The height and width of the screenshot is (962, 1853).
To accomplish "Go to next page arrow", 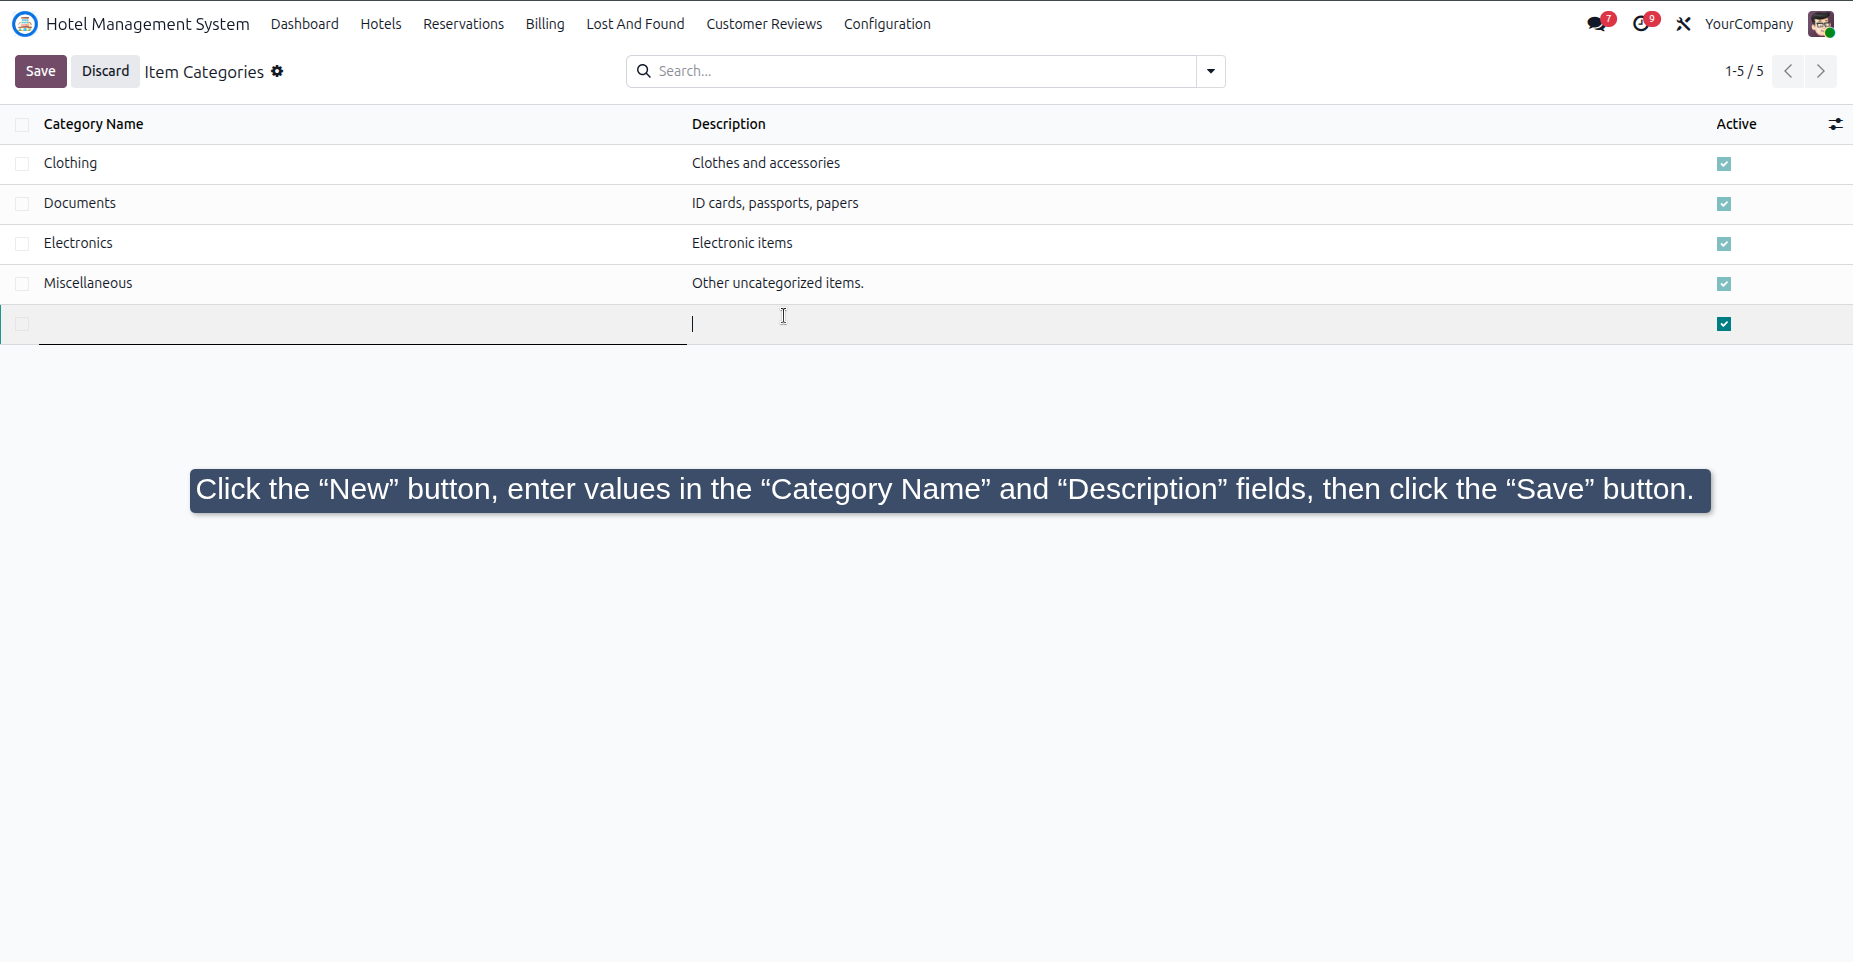I will 1820,71.
